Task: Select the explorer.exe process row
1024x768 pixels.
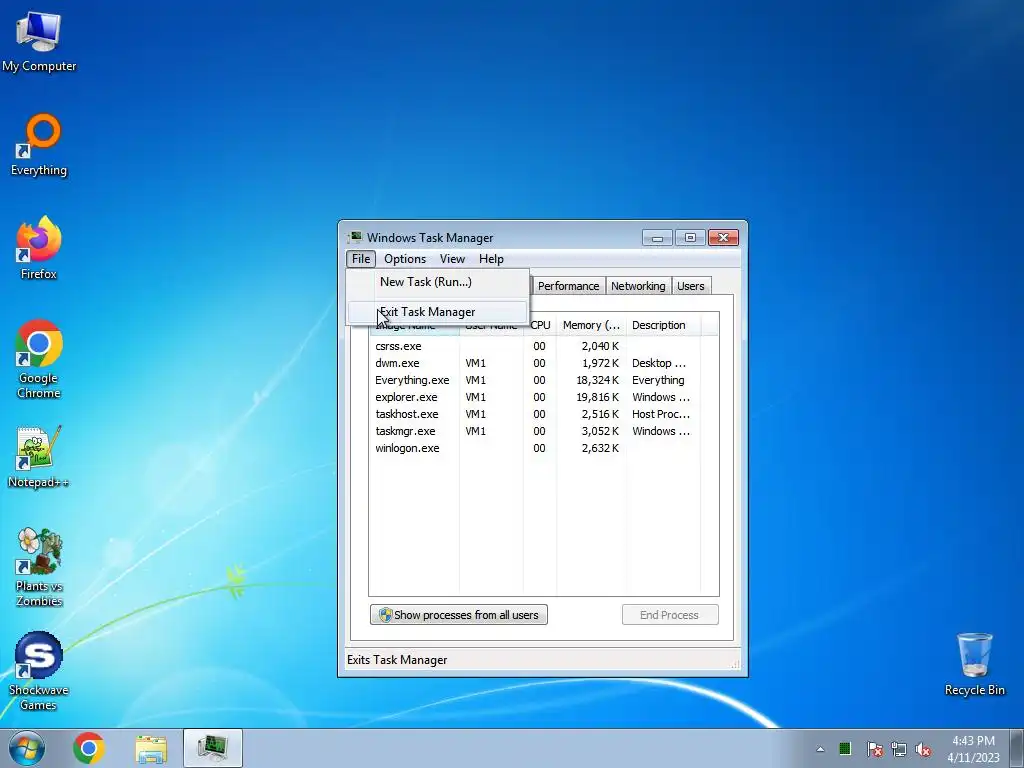Action: [x=543, y=397]
